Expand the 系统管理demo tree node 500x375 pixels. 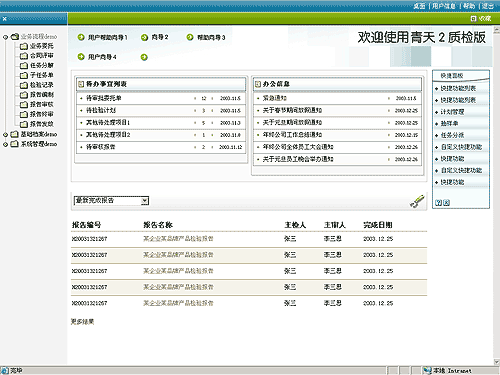click(x=5, y=144)
